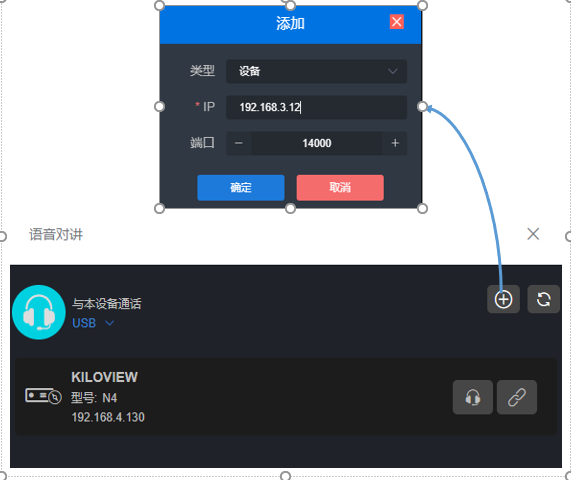Click the refresh device list icon
The width and height of the screenshot is (571, 480).
coord(543,299)
